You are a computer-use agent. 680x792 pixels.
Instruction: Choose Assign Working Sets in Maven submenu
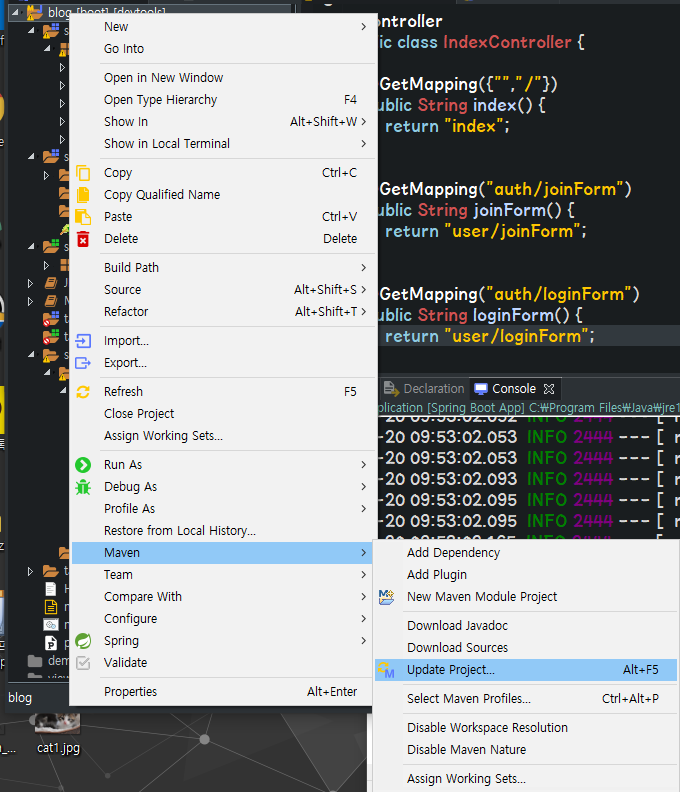point(526,779)
